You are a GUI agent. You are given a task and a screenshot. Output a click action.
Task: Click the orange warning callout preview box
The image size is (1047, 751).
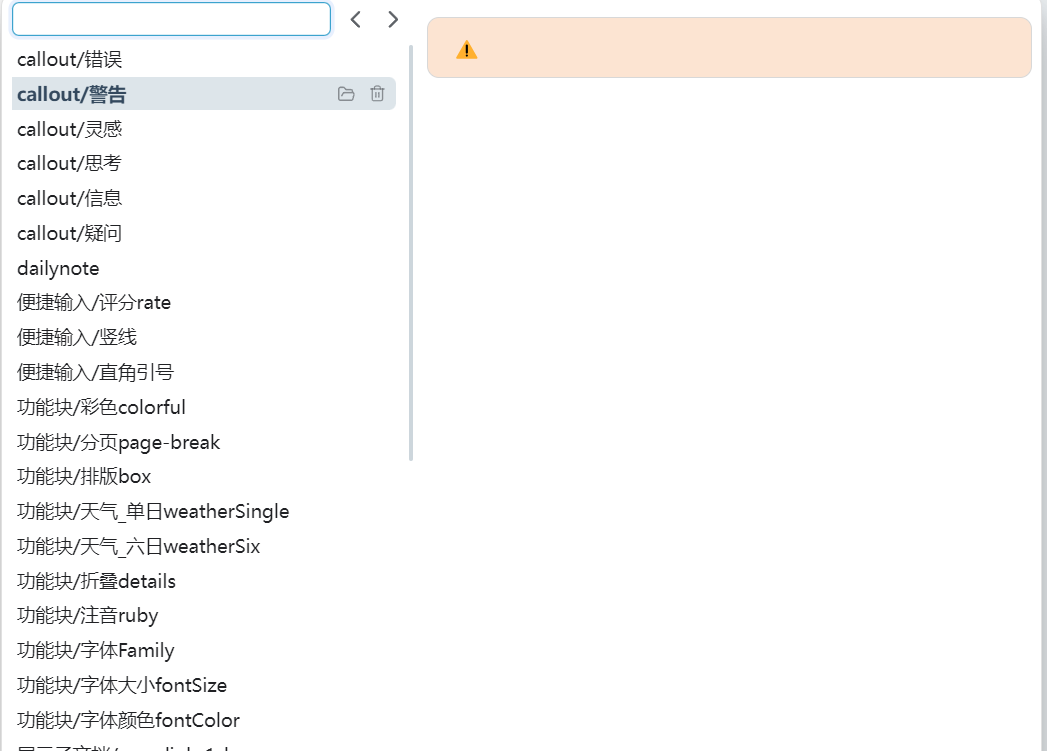coord(729,47)
